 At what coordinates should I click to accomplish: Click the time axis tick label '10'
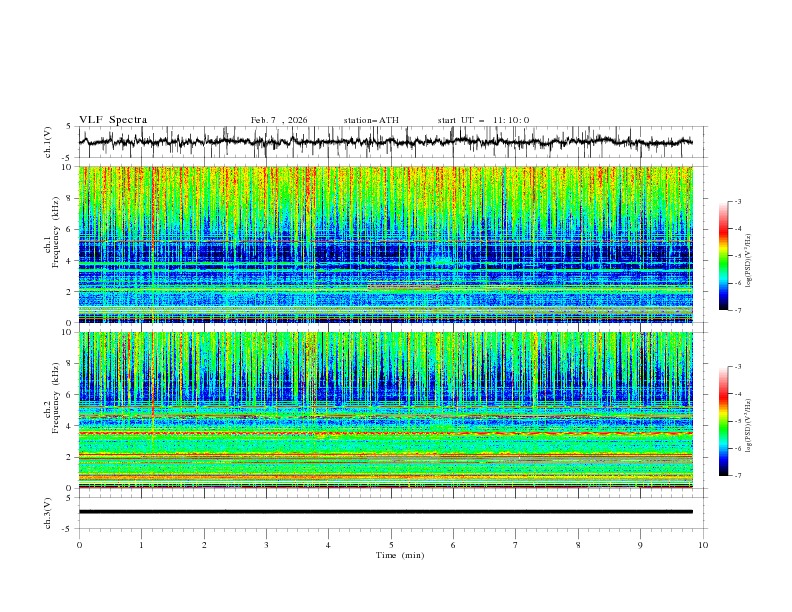[703, 545]
